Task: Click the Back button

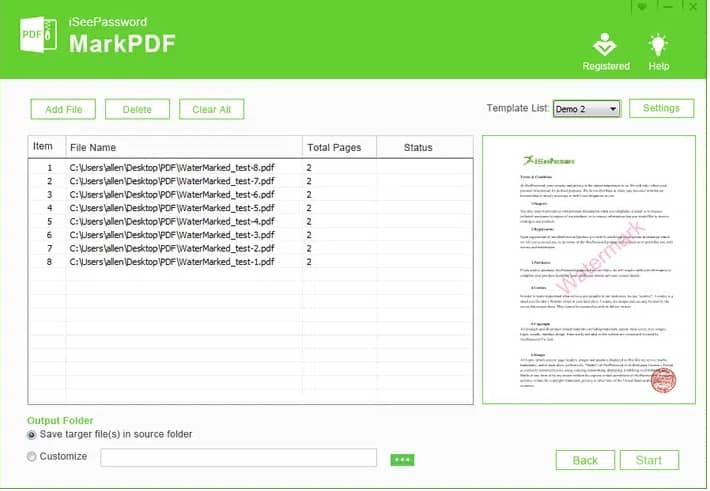Action: coord(585,460)
